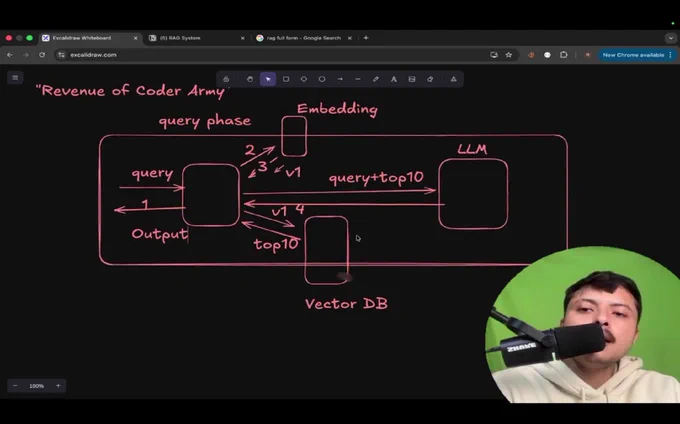The height and width of the screenshot is (424, 680).
Task: Close the Excalidraw Whiteboard tab
Action: click(135, 38)
